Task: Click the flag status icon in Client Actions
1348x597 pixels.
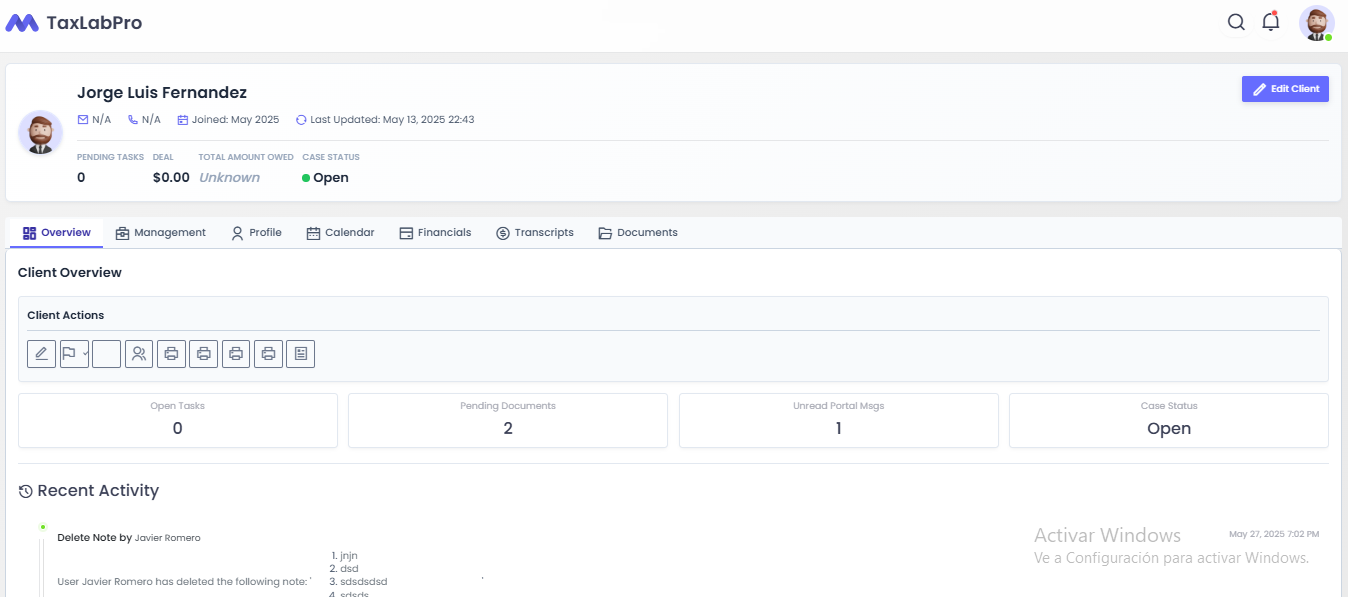Action: click(x=71, y=353)
